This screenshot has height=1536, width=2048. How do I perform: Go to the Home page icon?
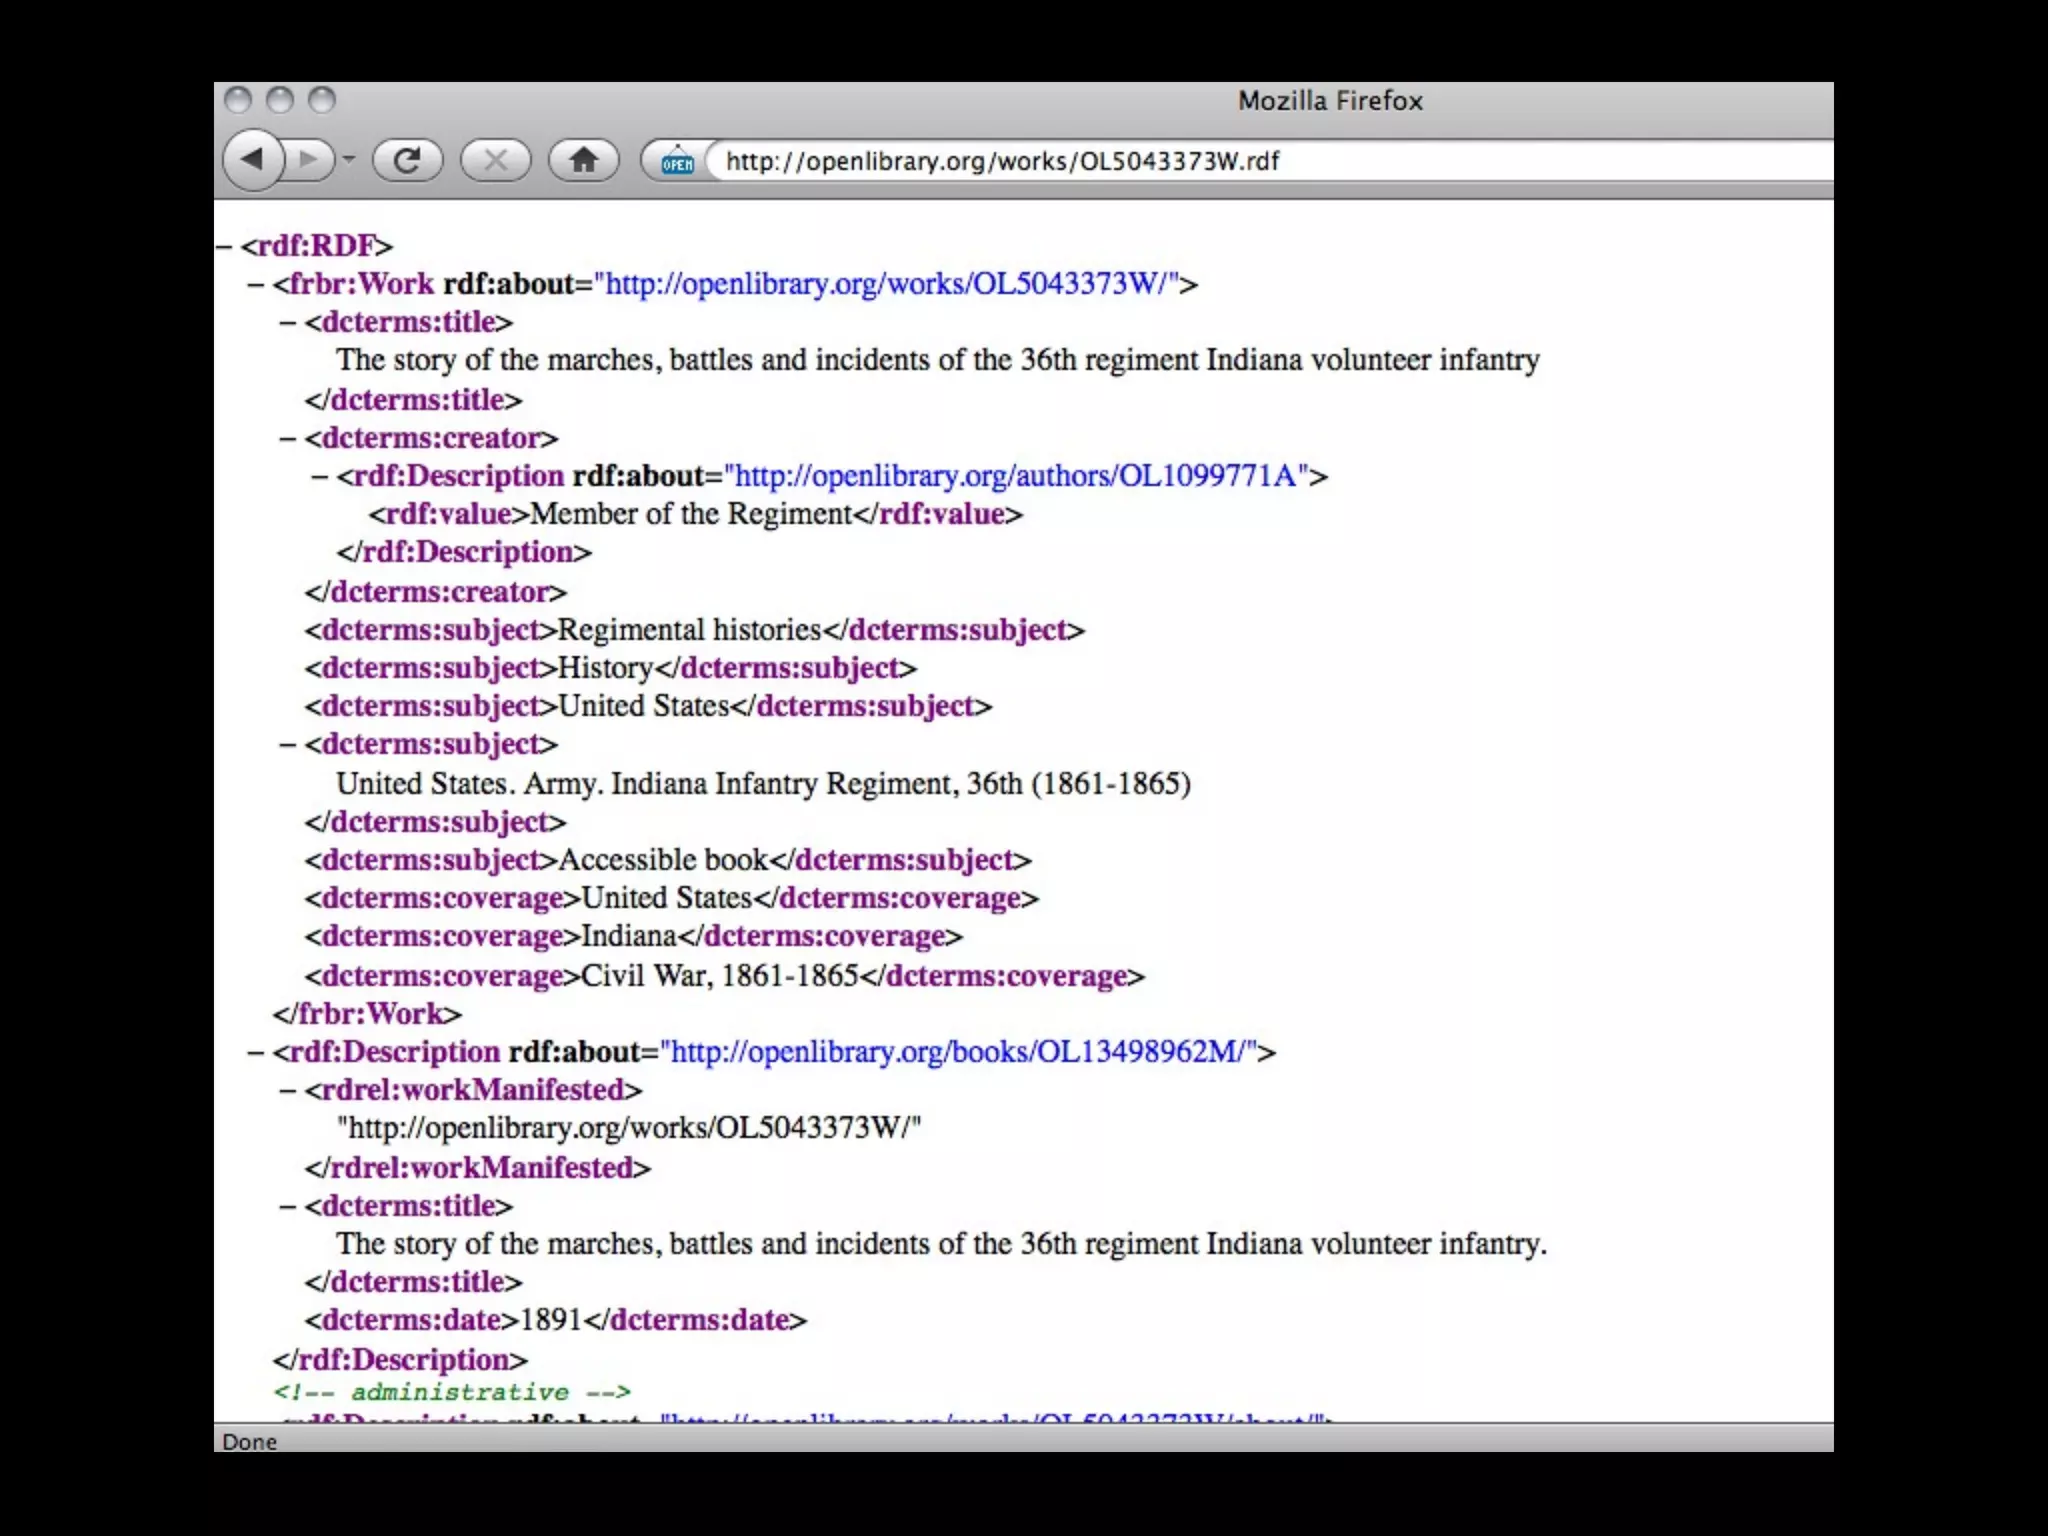[584, 160]
